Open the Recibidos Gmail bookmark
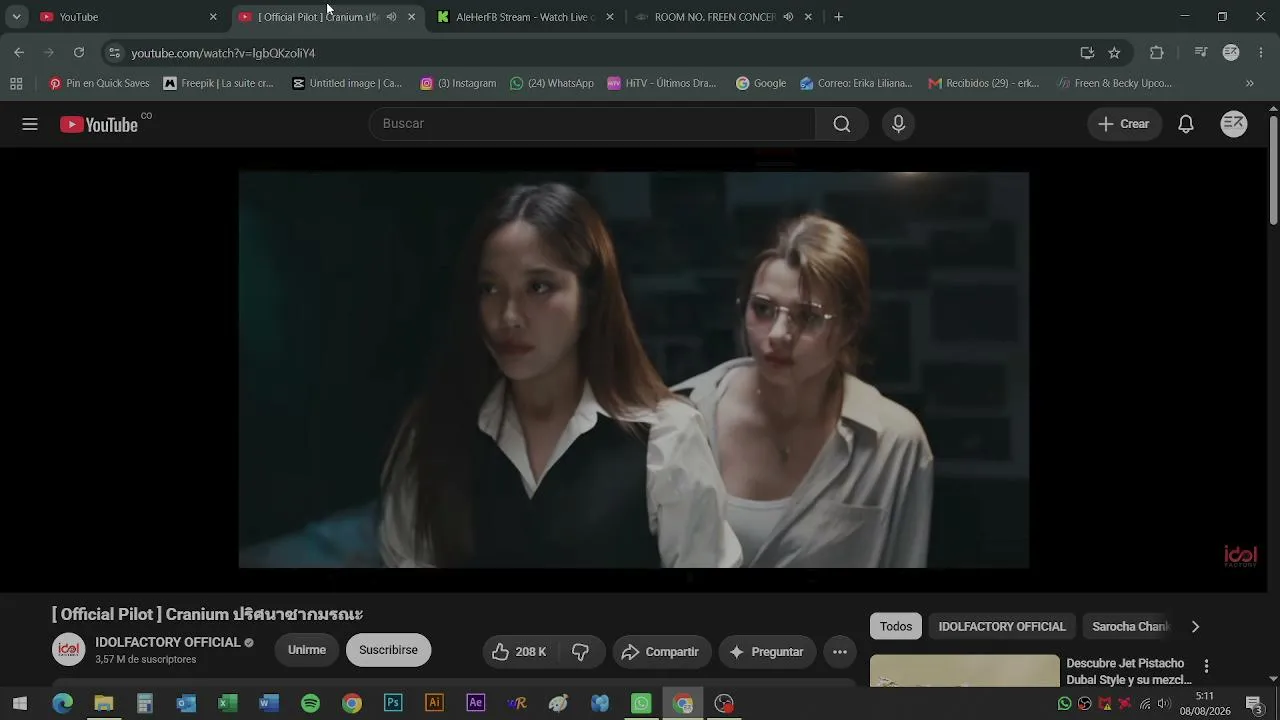The width and height of the screenshot is (1280, 720). click(984, 83)
